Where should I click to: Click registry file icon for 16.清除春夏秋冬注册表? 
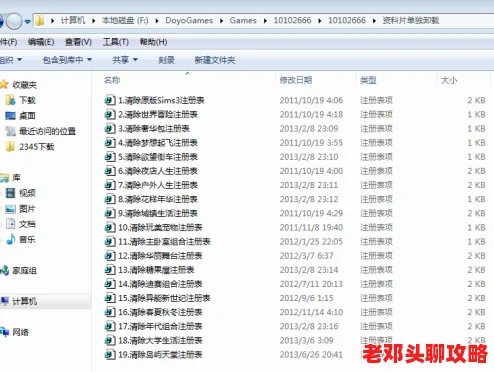pyautogui.click(x=110, y=312)
